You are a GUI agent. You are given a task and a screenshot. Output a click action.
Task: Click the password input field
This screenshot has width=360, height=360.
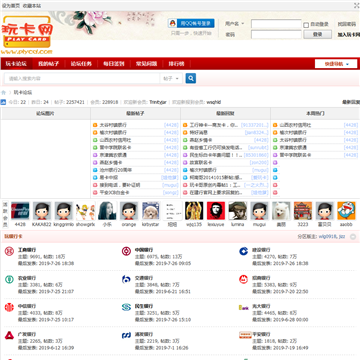(x=276, y=34)
